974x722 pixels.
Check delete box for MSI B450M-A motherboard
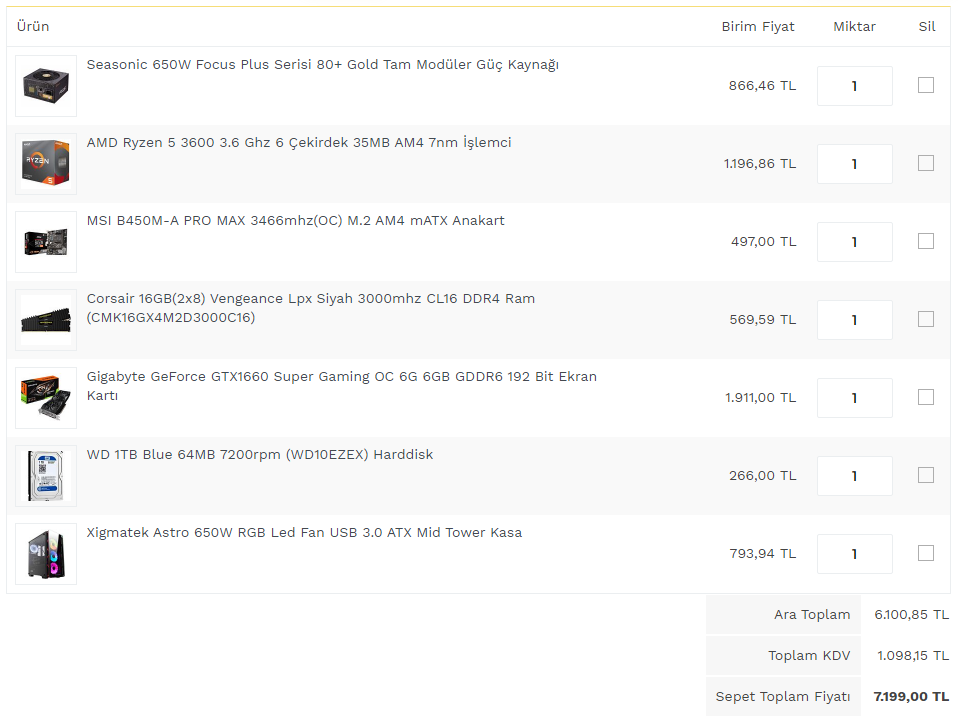tap(926, 241)
